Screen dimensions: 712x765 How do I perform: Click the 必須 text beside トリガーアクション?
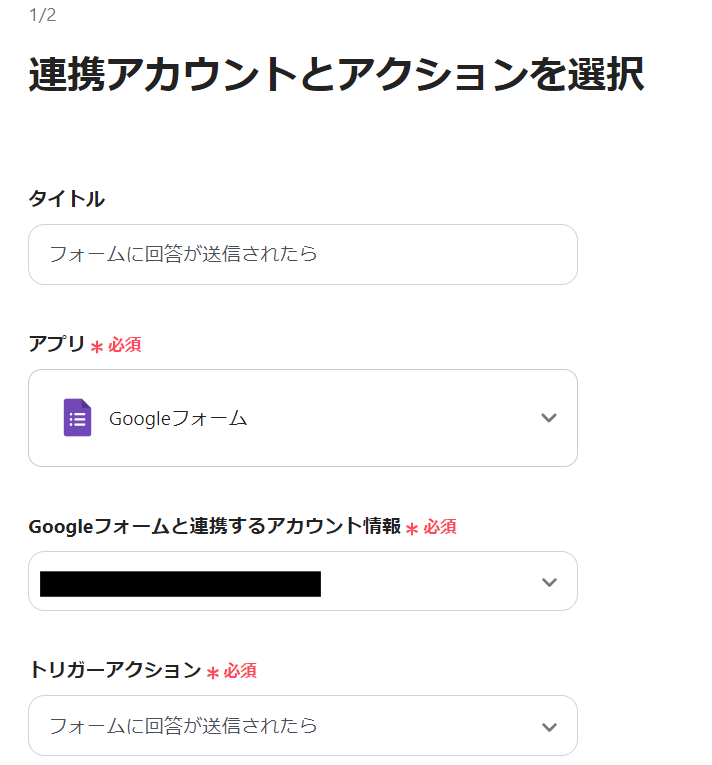[240, 671]
